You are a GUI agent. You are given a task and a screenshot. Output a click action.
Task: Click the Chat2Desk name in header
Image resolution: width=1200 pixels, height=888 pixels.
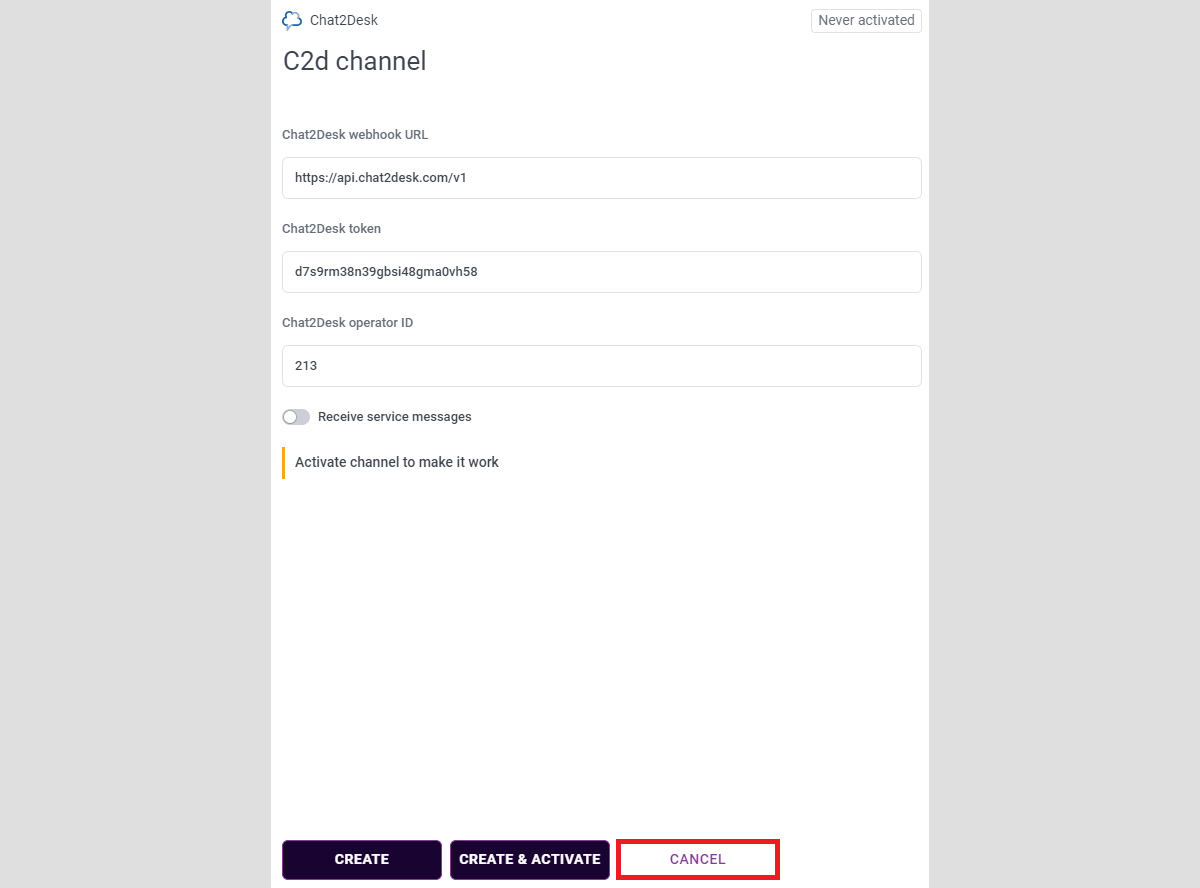[344, 20]
